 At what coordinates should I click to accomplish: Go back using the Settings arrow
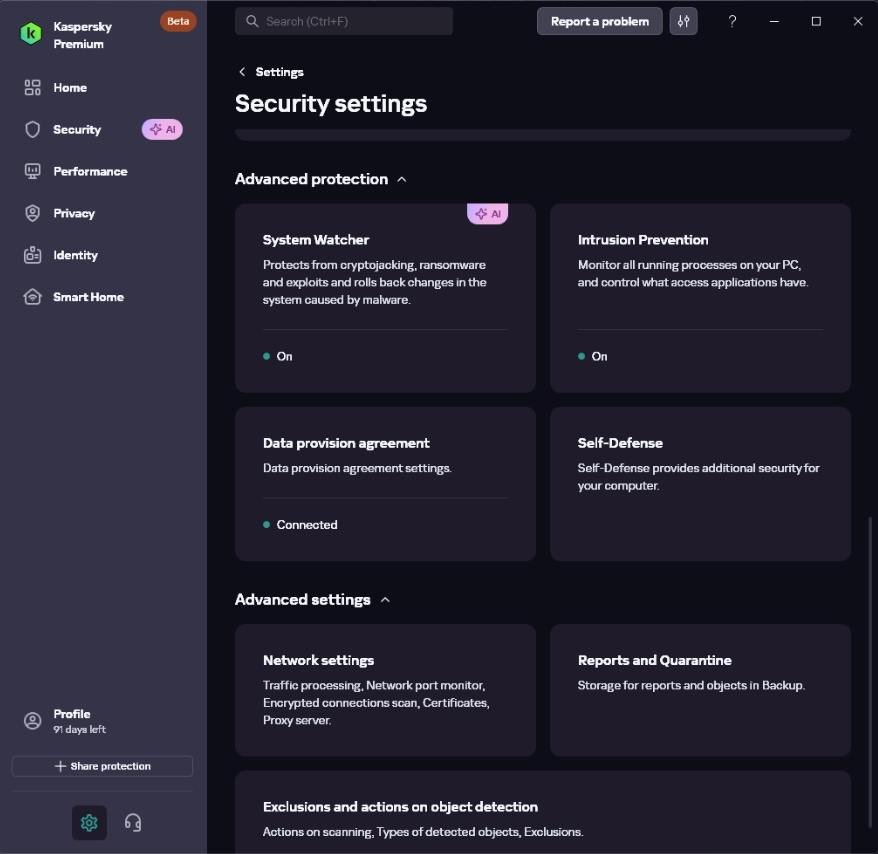(242, 72)
